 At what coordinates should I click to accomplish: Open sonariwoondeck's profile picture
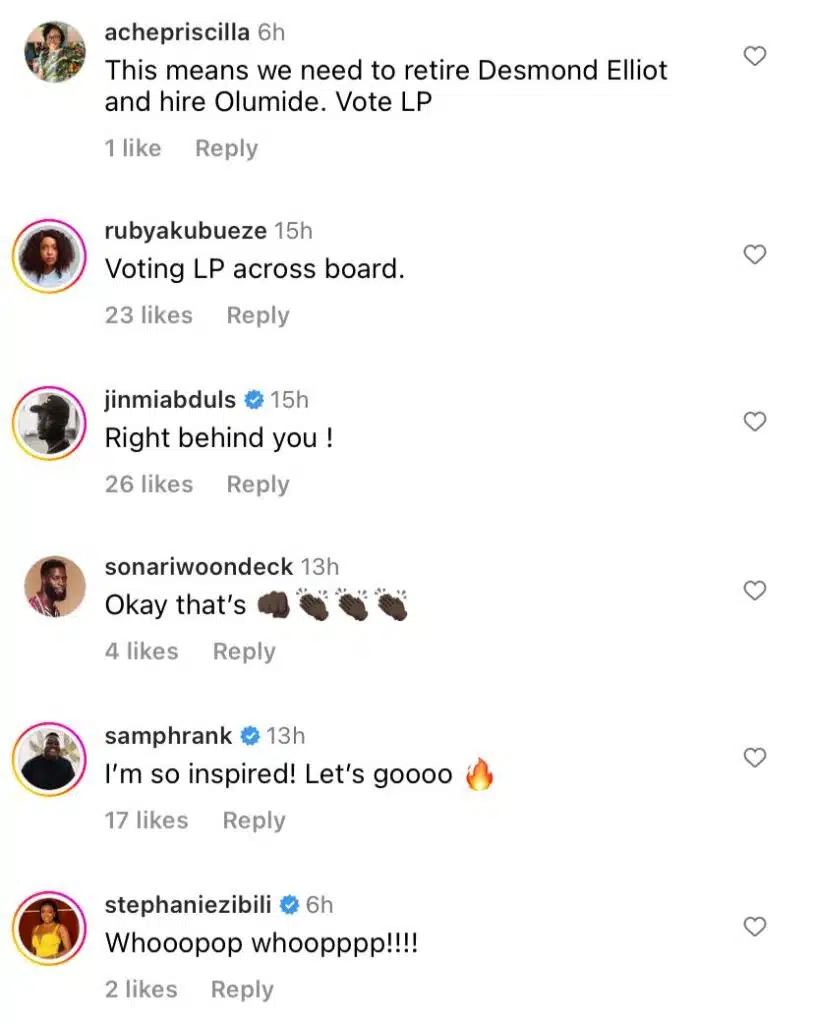pos(54,587)
